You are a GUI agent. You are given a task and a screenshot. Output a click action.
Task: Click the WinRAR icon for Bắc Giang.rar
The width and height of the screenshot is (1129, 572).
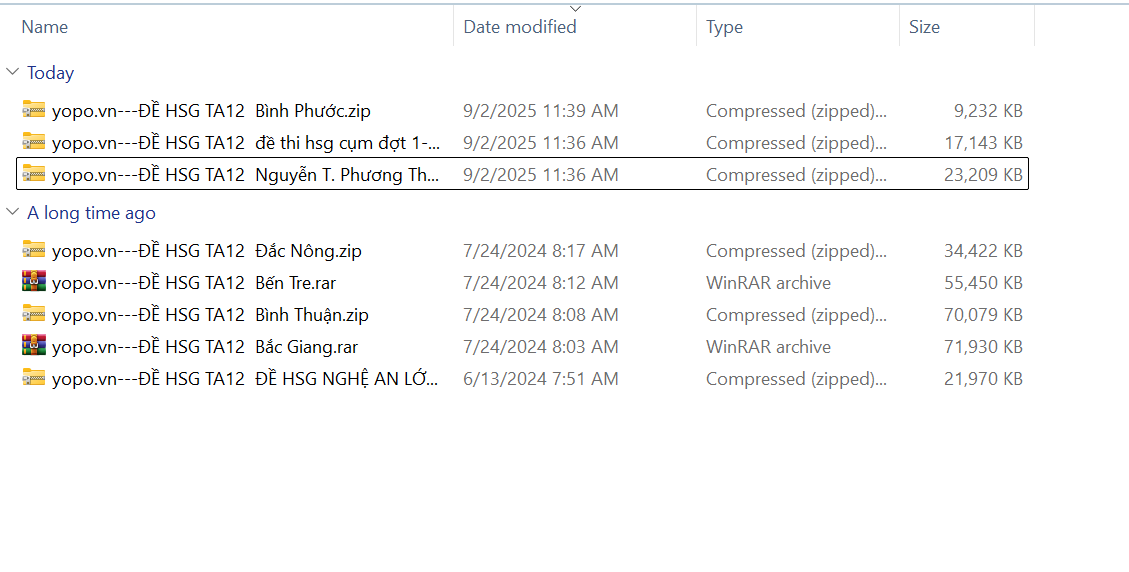pos(34,346)
